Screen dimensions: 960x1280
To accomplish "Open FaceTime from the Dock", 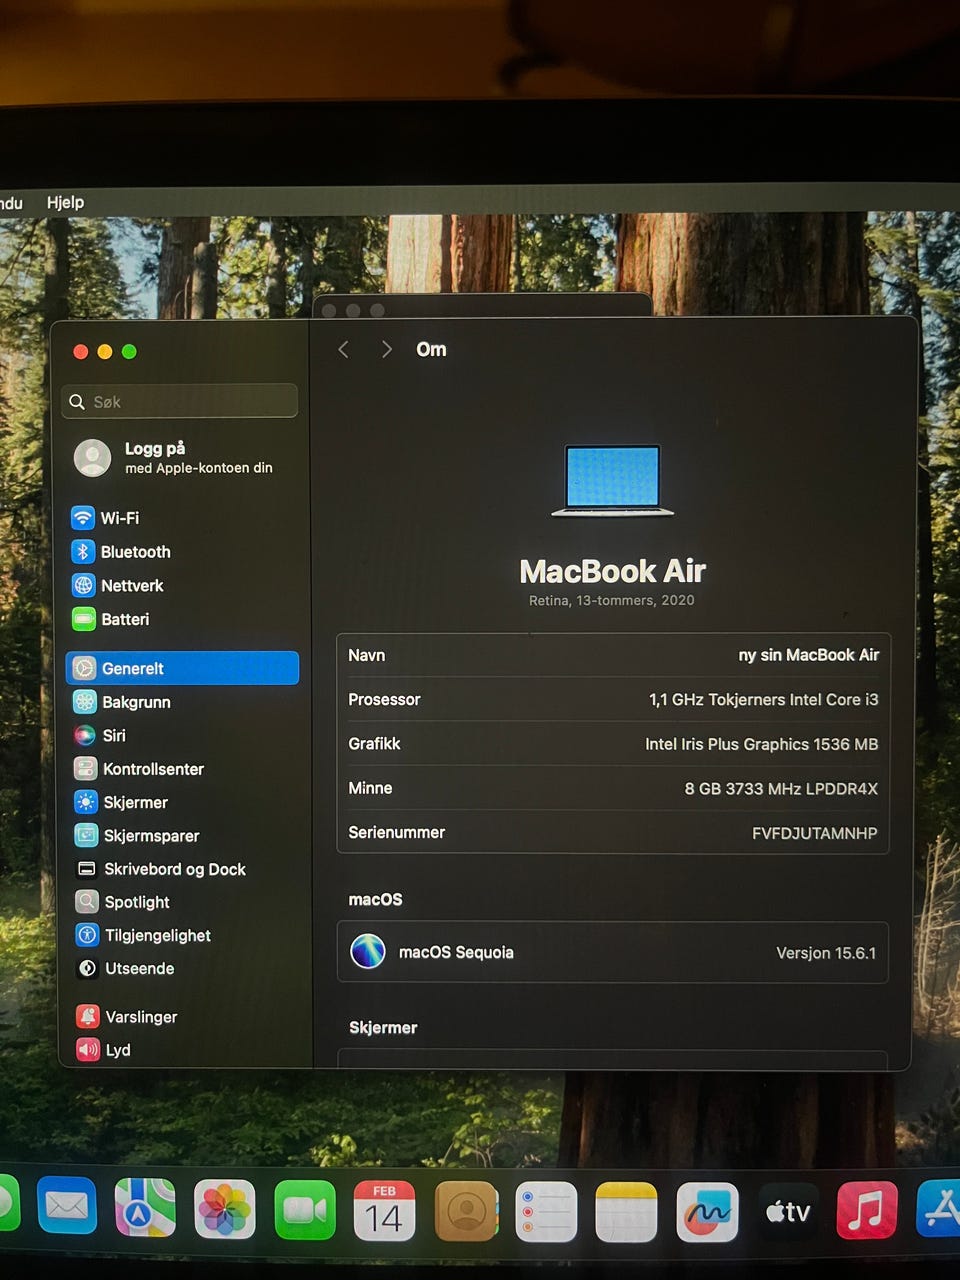I will (x=304, y=1210).
